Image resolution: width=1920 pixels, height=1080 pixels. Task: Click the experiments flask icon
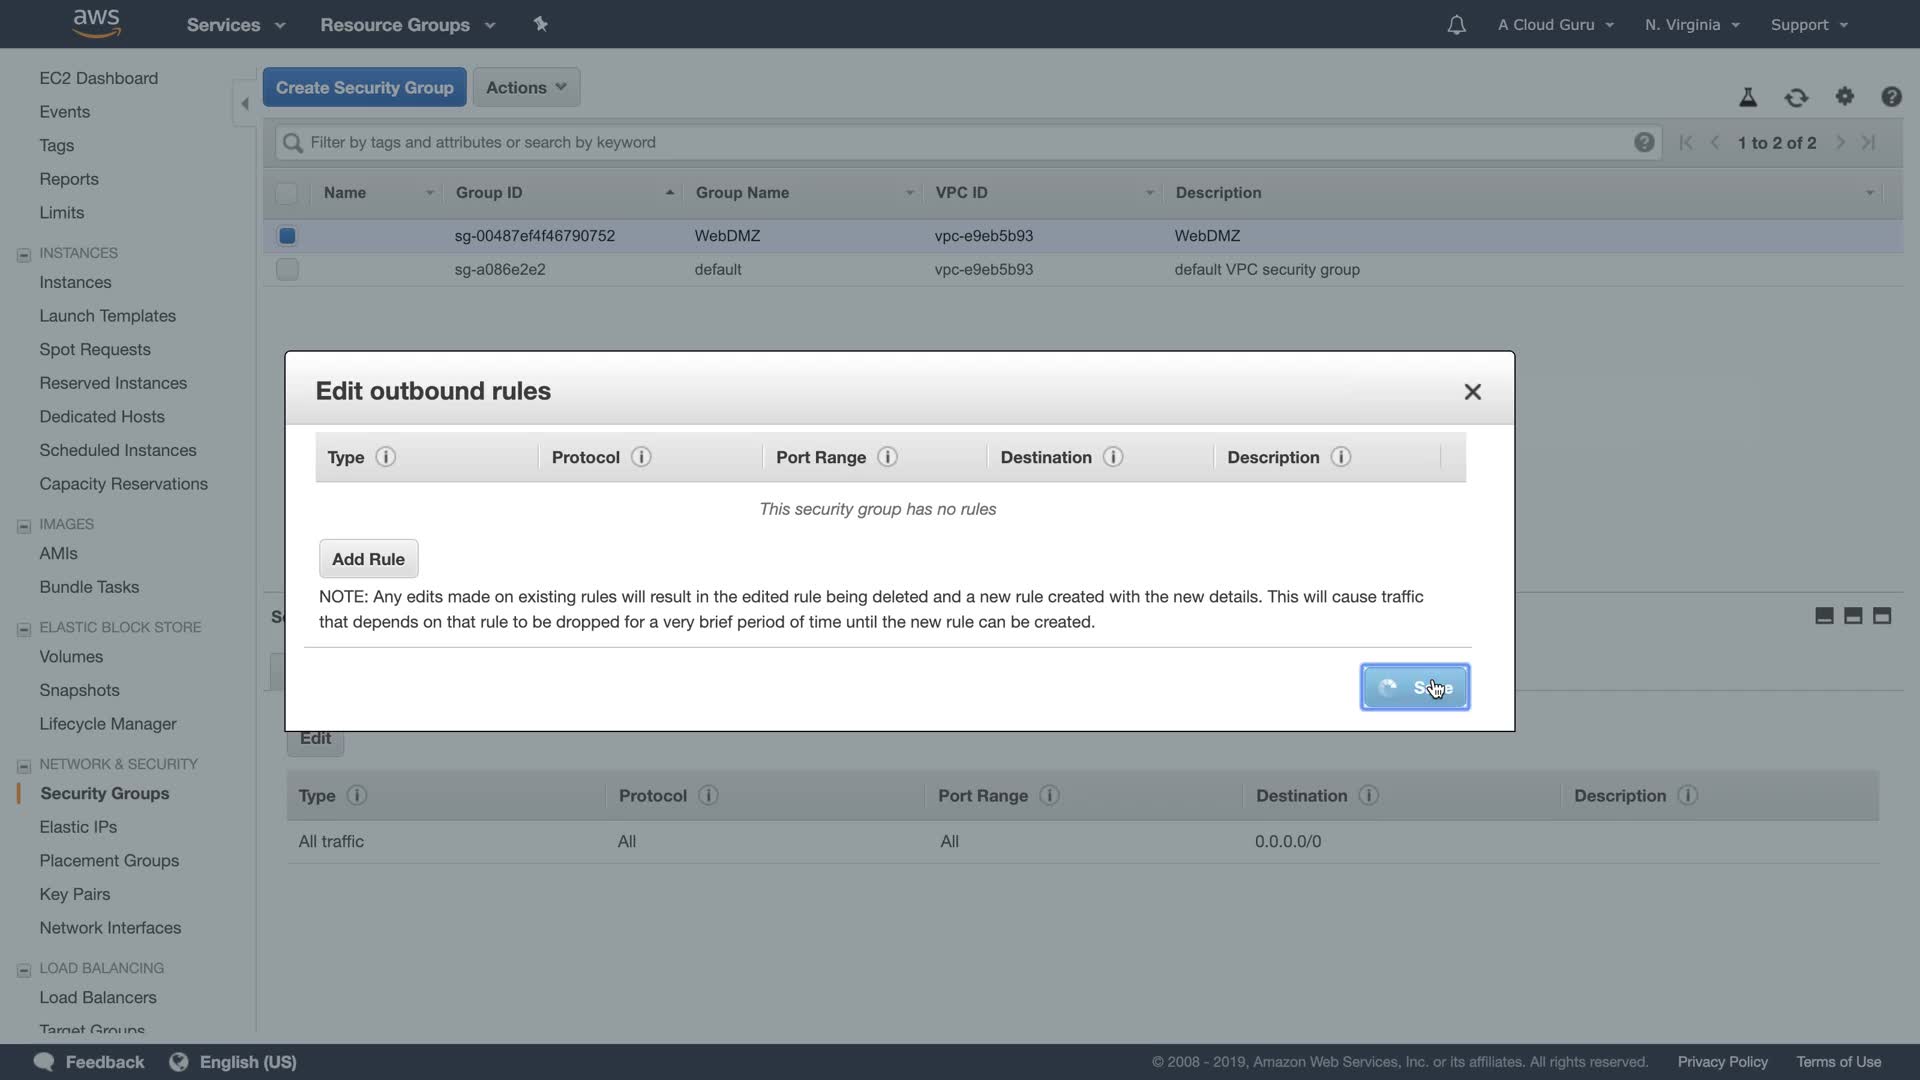coord(1748,97)
